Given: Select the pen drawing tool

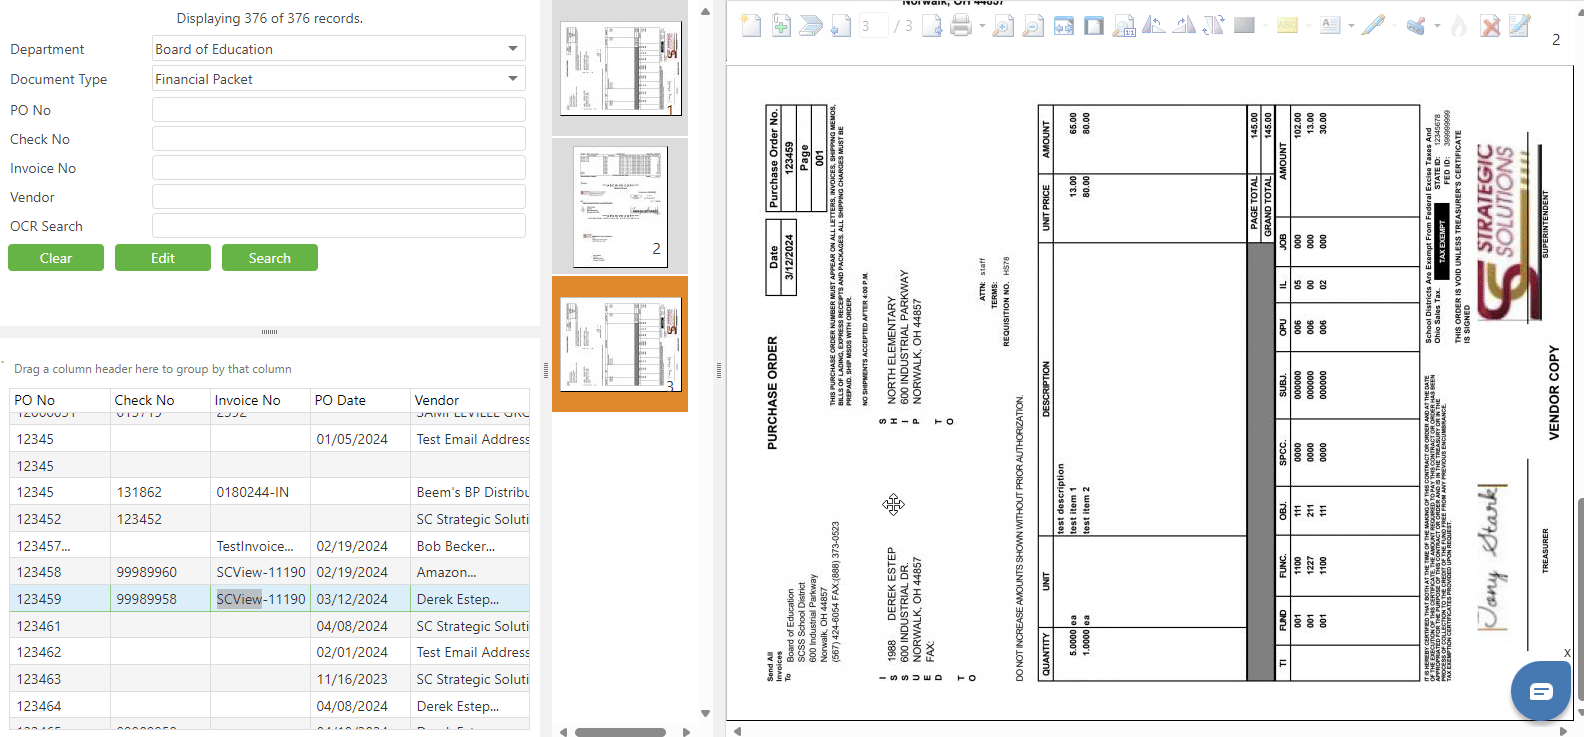Looking at the screenshot, I should (1373, 26).
